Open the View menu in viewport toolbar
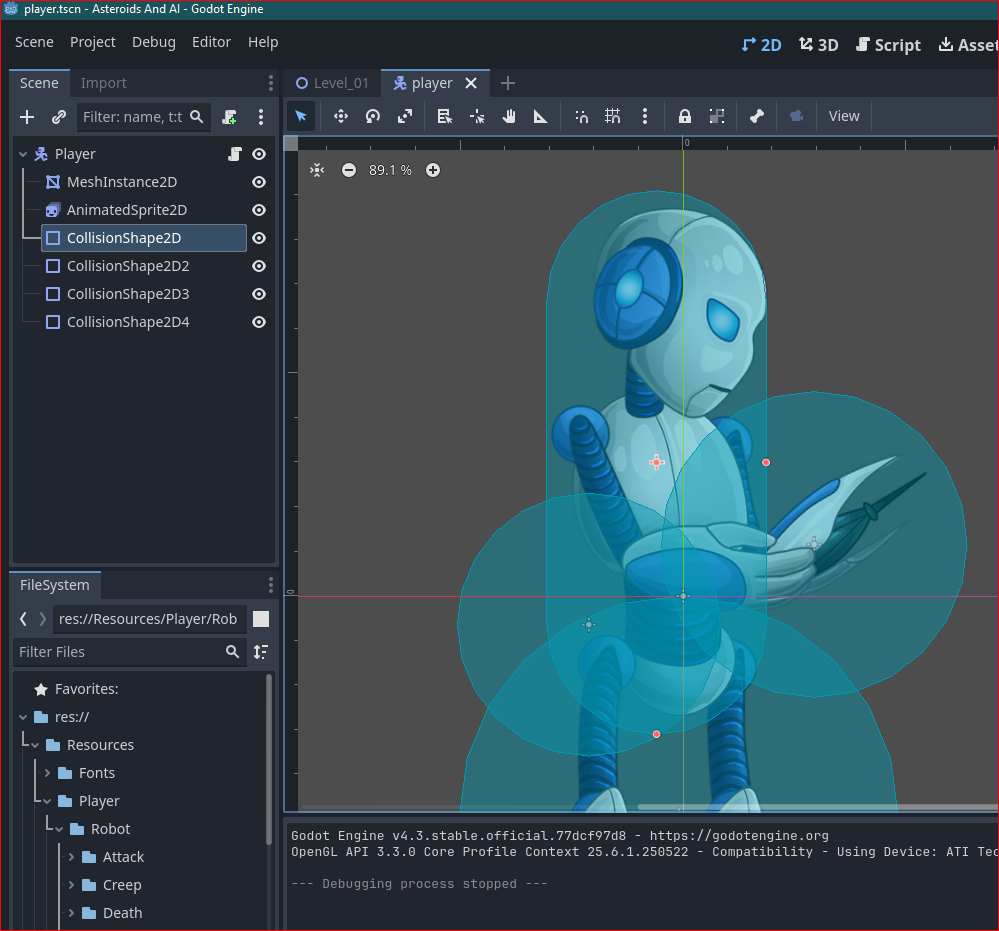The image size is (999, 931). pos(844,116)
